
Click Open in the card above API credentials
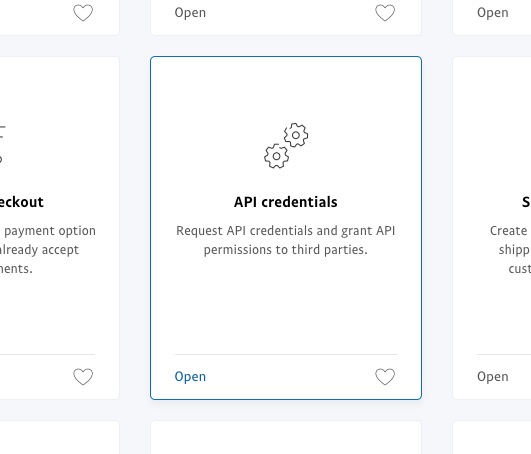190,13
